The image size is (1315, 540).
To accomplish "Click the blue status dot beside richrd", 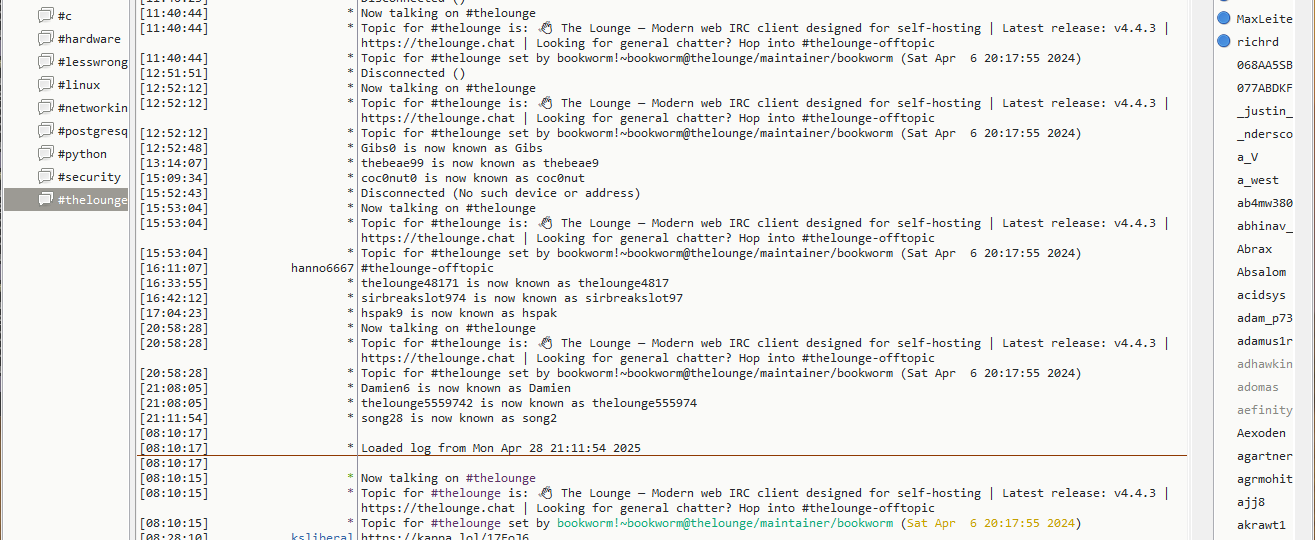I will (1224, 41).
